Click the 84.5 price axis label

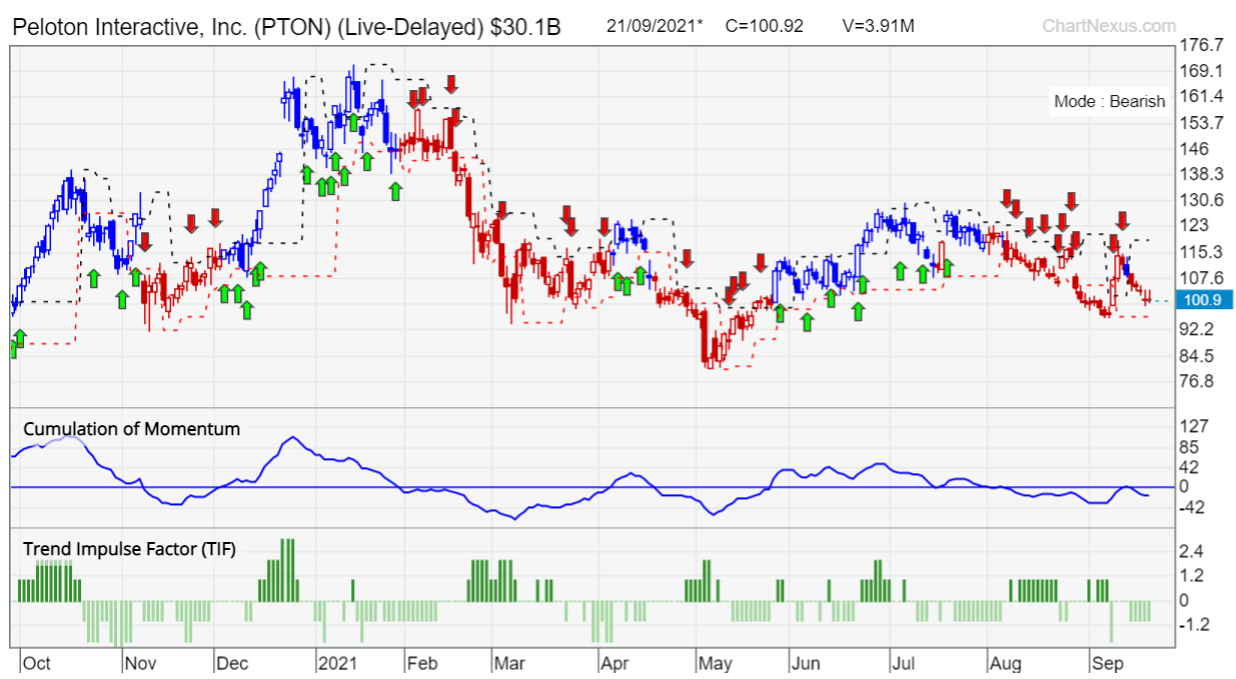point(1199,356)
